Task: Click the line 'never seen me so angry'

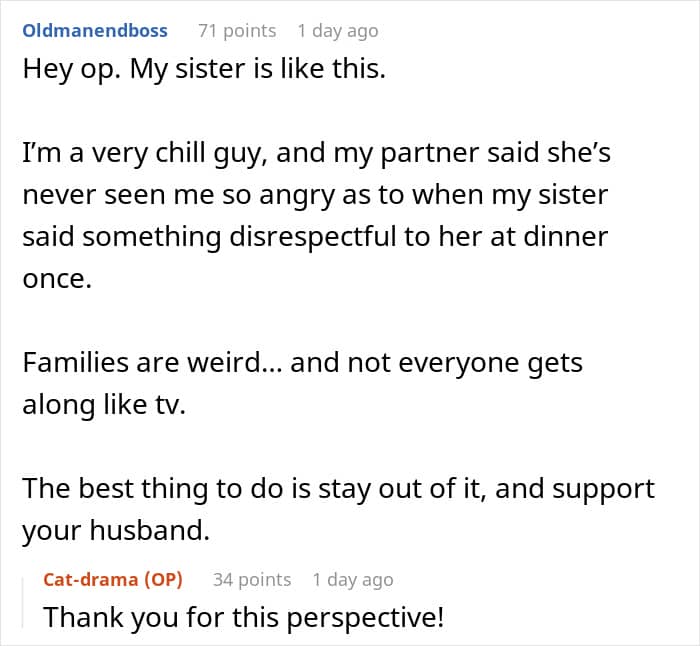Action: tap(315, 196)
